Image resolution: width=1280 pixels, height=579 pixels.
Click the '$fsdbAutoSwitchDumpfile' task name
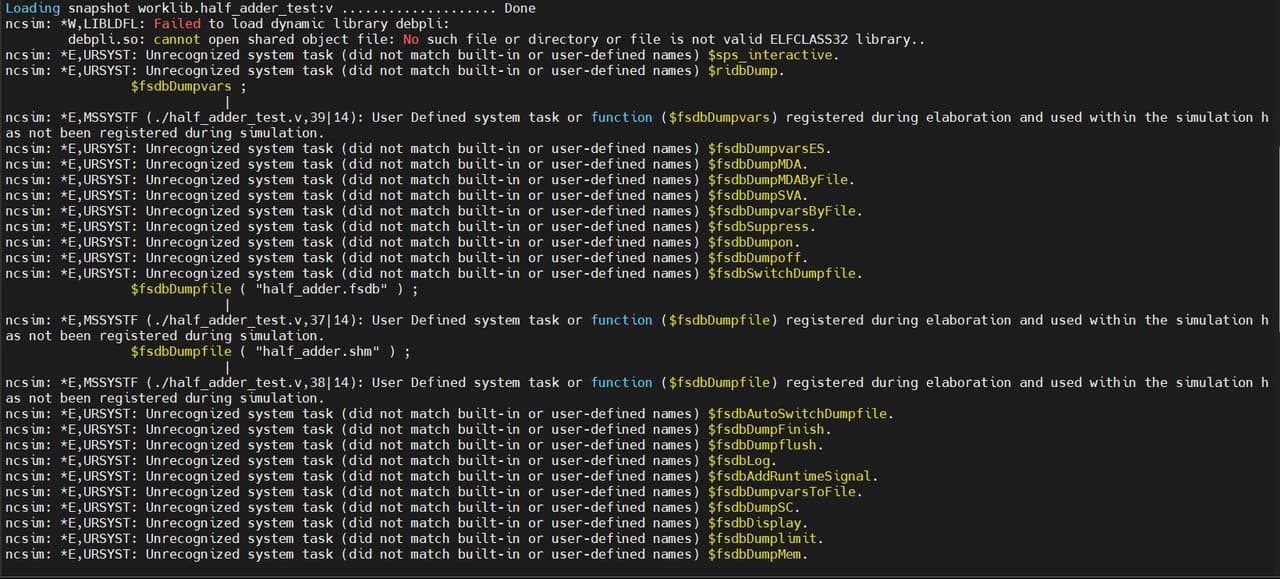[796, 414]
